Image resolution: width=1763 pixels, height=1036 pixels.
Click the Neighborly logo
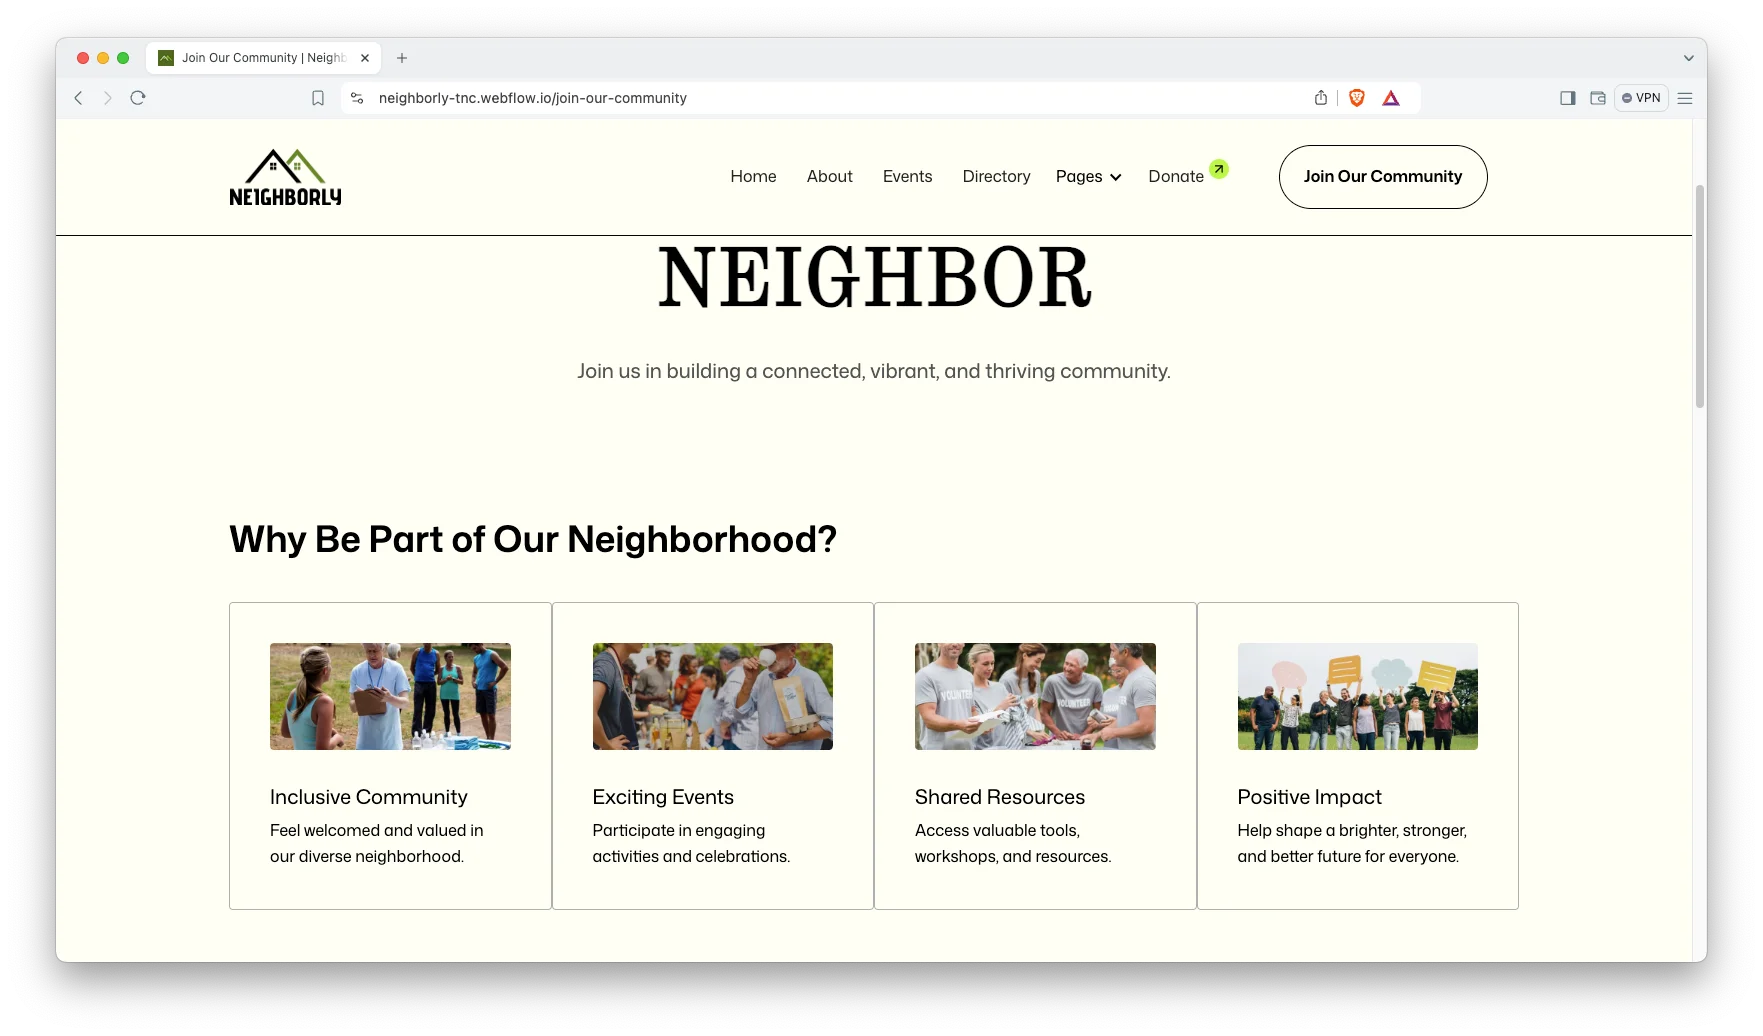point(285,177)
